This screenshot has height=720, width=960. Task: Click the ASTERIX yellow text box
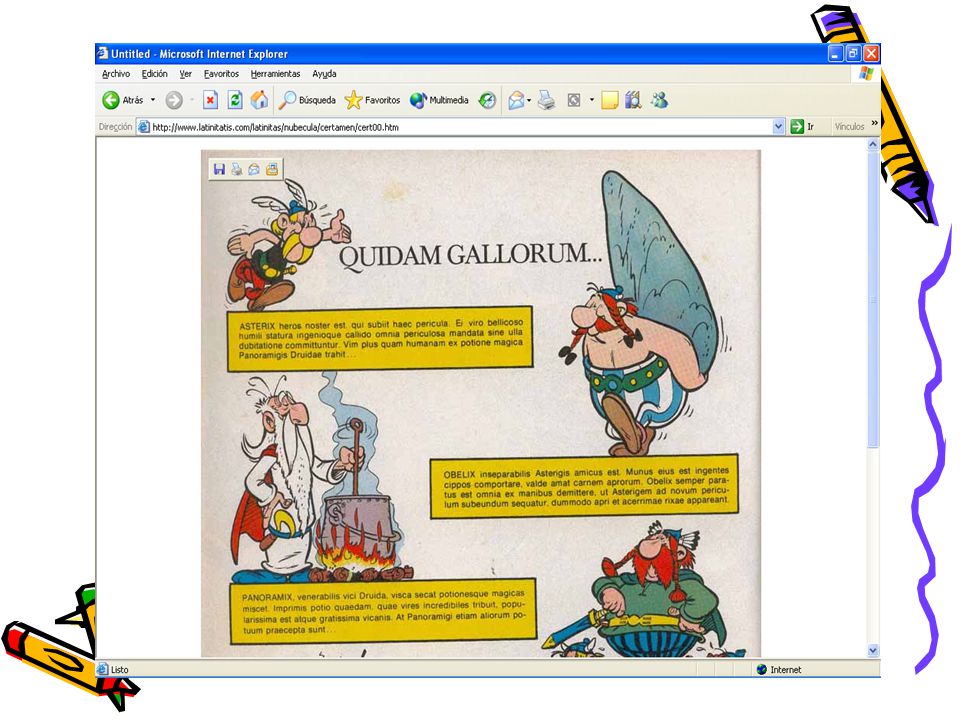tap(380, 339)
